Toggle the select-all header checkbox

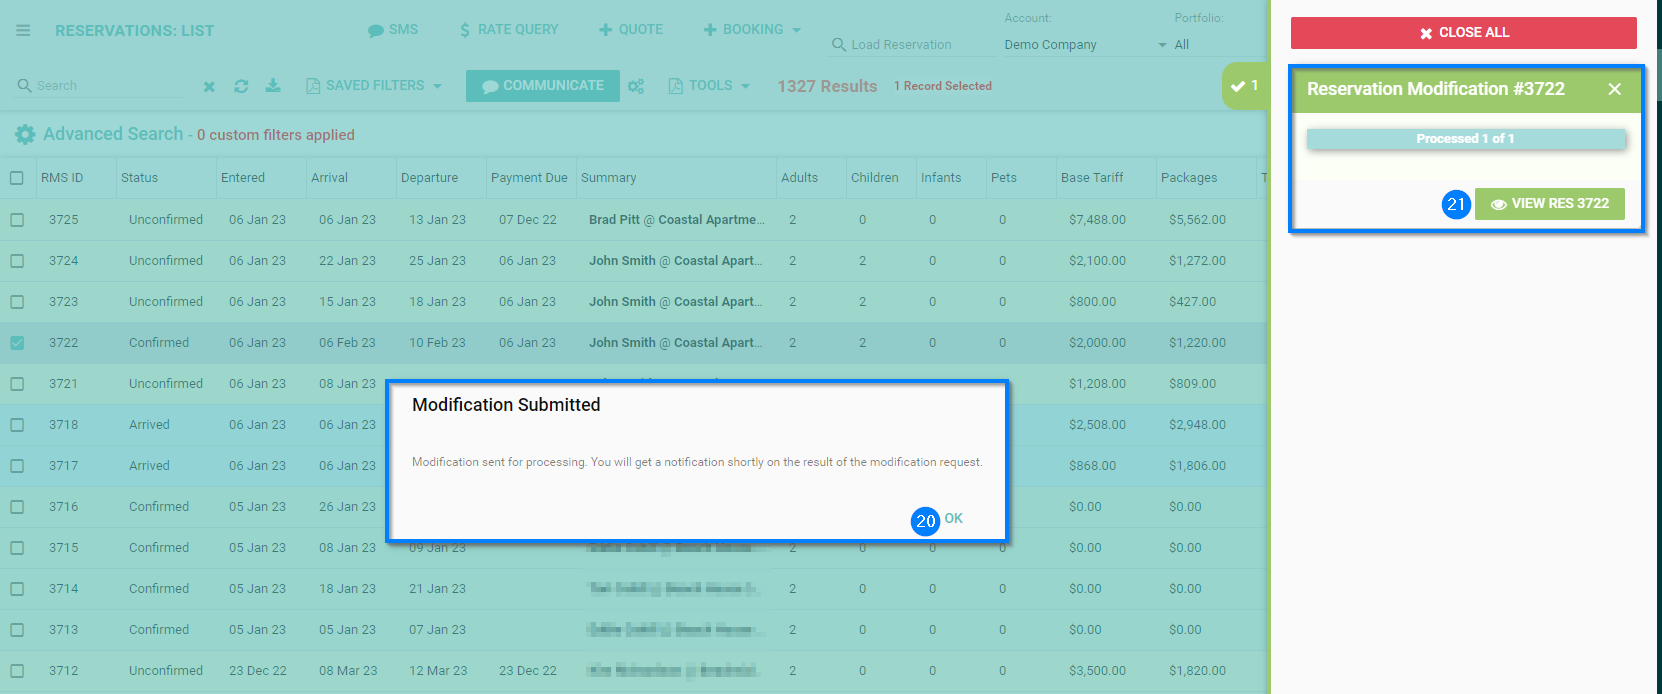pos(17,178)
